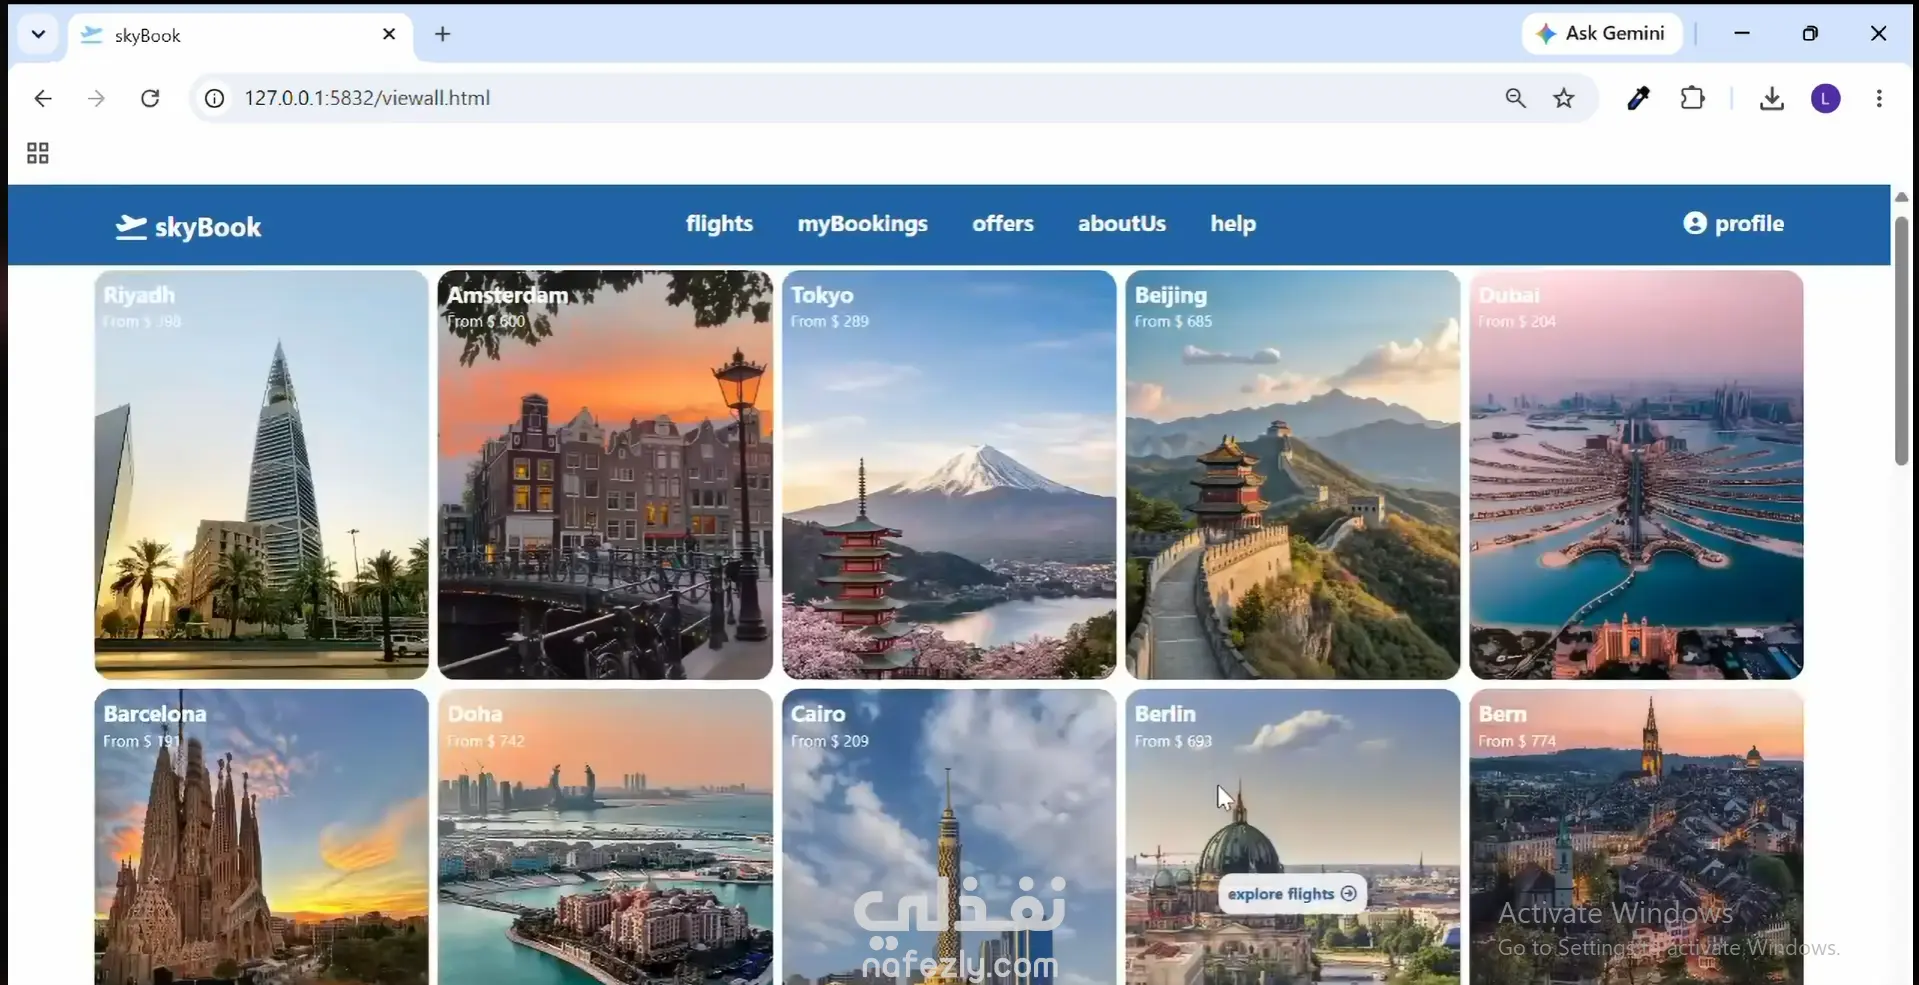This screenshot has width=1919, height=985.
Task: Open the zoom magnifier in address bar
Action: click(x=1516, y=98)
